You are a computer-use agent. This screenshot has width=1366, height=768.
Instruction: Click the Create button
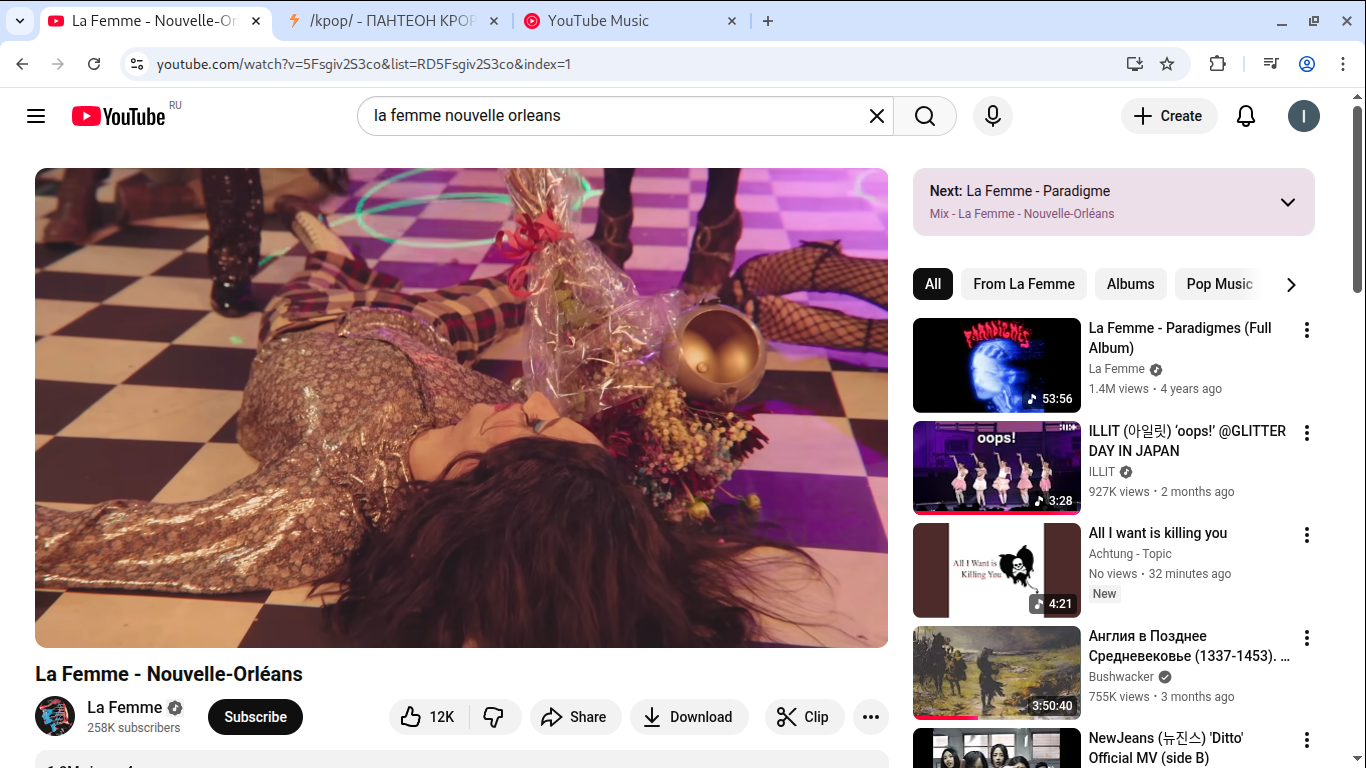(1169, 116)
